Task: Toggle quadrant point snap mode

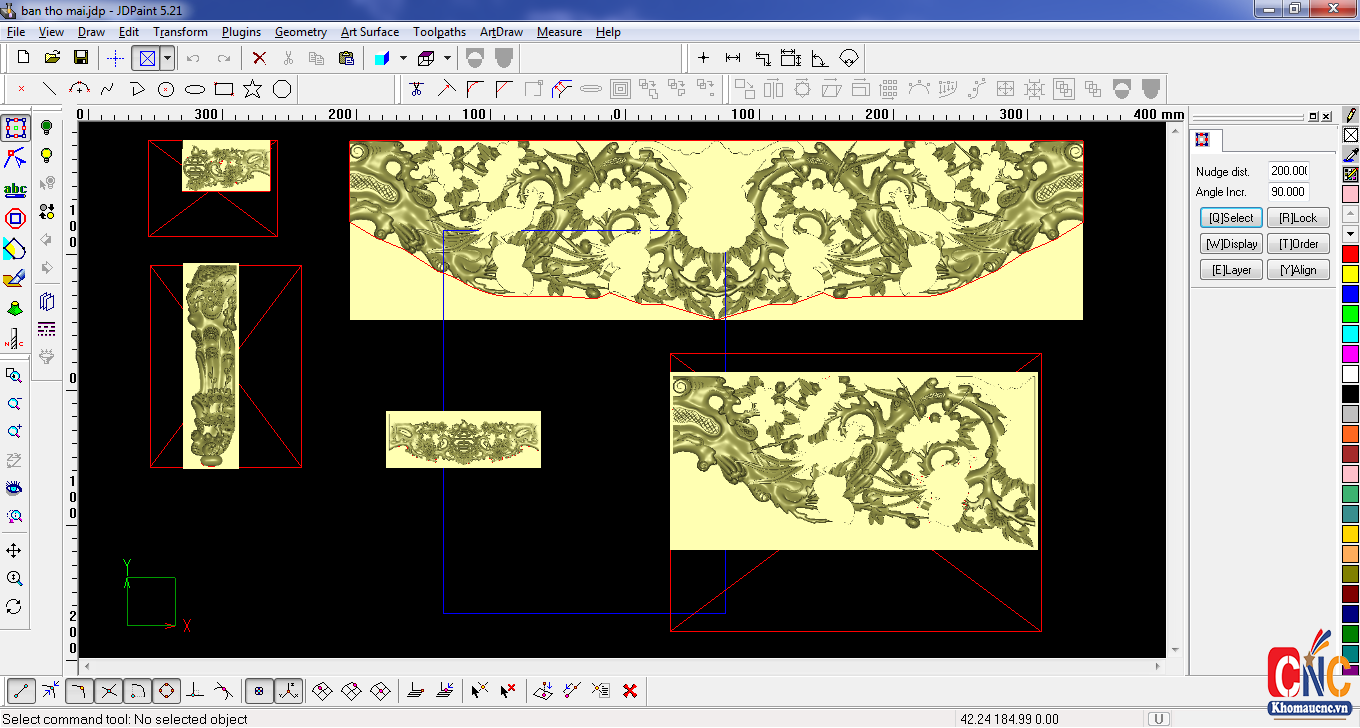Action: coord(167,690)
